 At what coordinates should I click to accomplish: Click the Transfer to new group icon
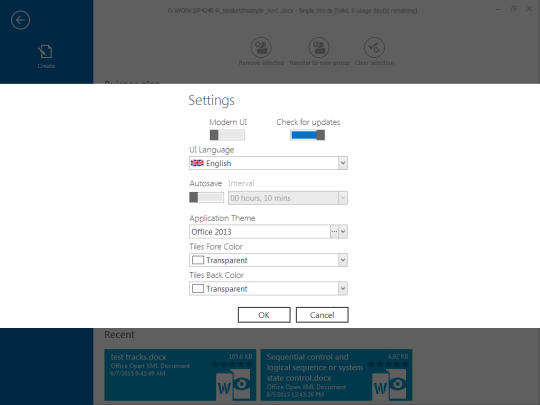pyautogui.click(x=319, y=48)
